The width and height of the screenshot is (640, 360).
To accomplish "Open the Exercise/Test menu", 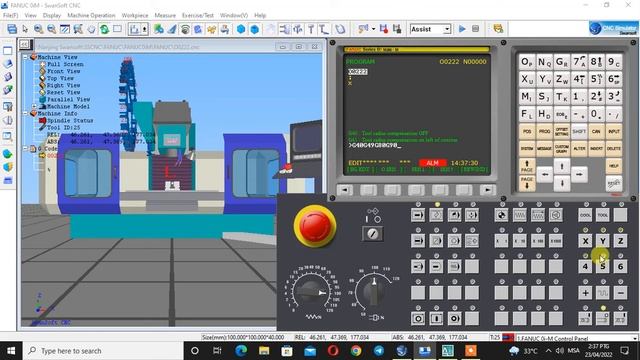I will 198,15.
